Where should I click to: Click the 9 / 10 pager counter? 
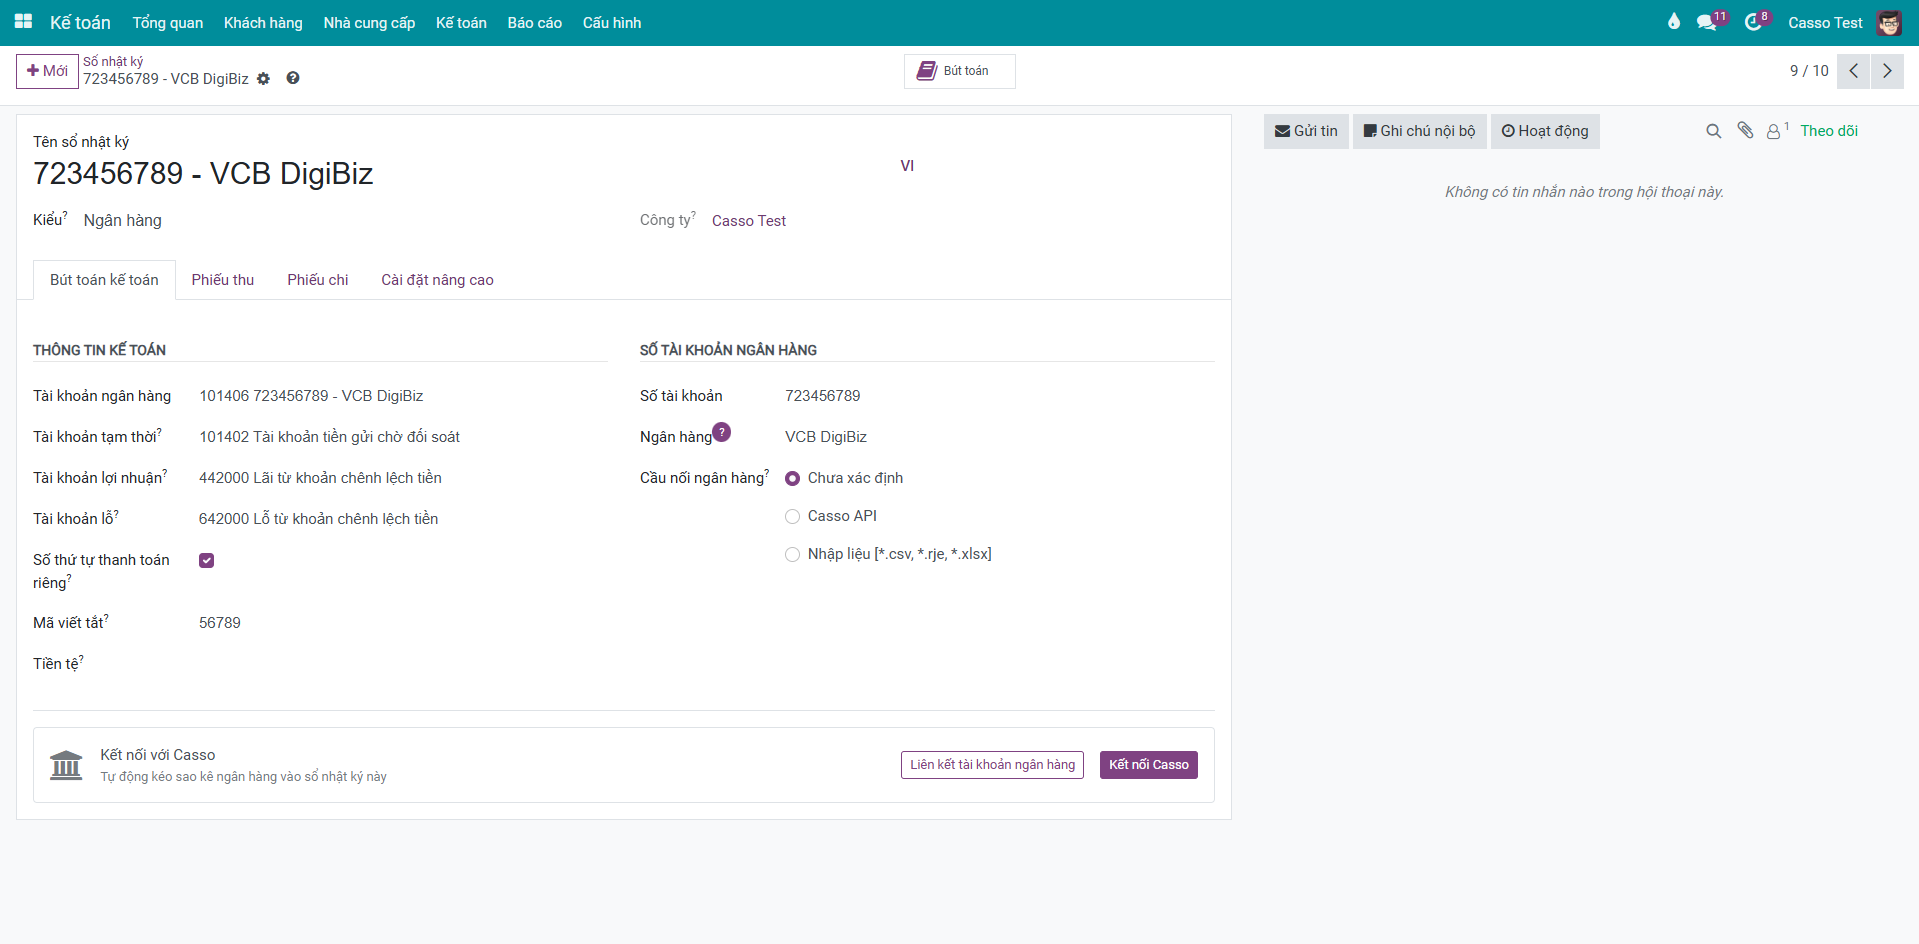[1809, 71]
